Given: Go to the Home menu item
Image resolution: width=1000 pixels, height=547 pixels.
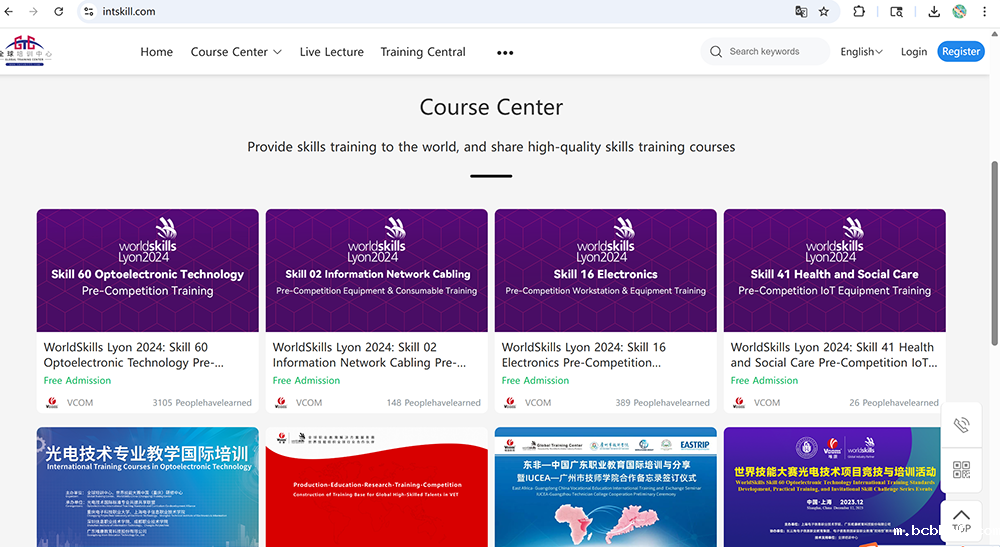Looking at the screenshot, I should (x=156, y=52).
